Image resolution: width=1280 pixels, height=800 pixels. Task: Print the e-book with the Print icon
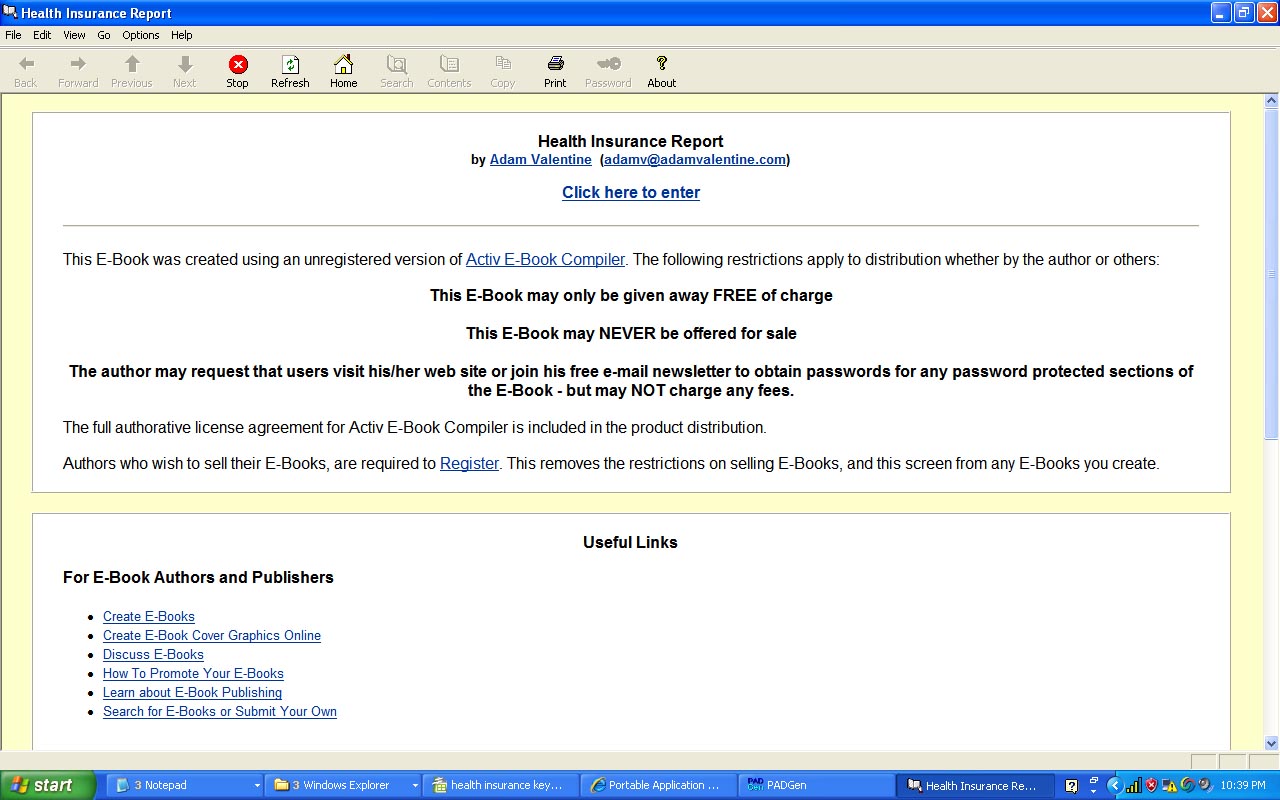555,65
